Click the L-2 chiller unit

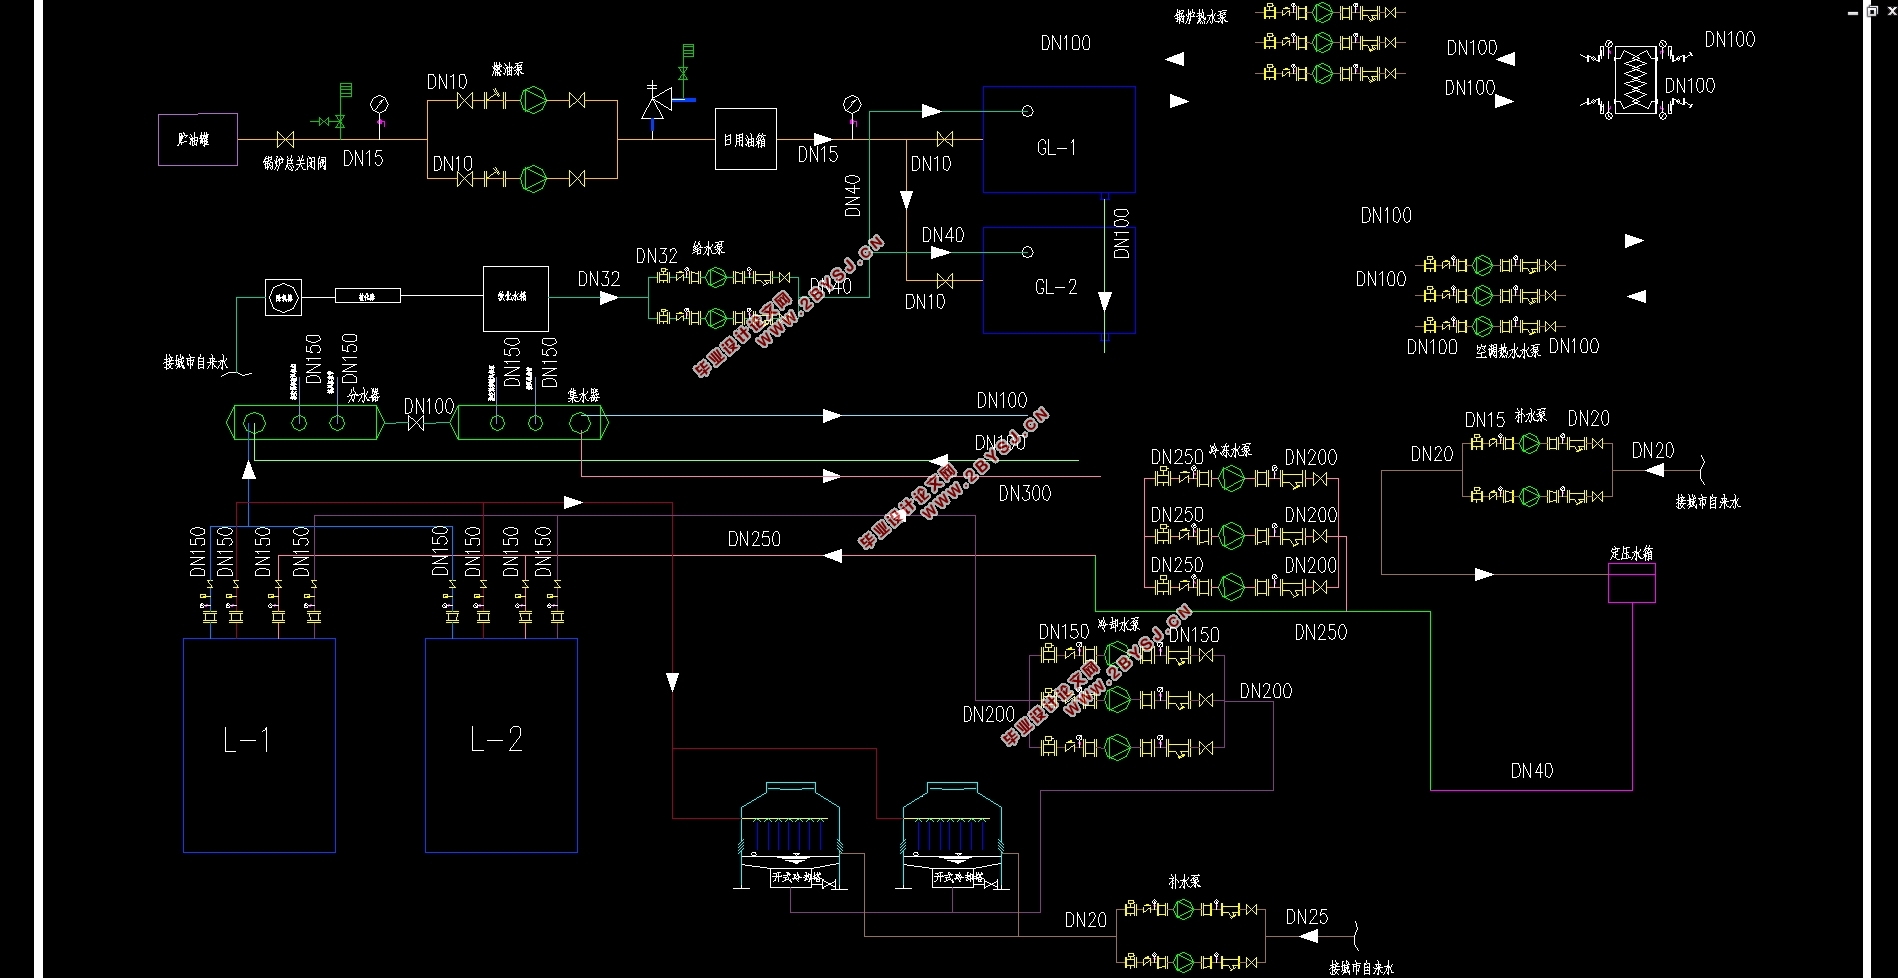point(501,746)
